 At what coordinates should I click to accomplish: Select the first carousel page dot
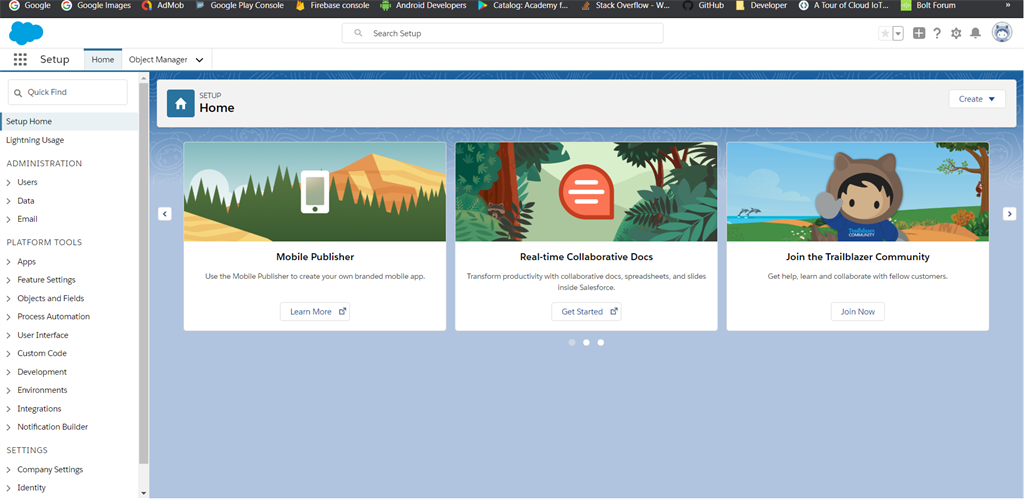click(x=572, y=342)
